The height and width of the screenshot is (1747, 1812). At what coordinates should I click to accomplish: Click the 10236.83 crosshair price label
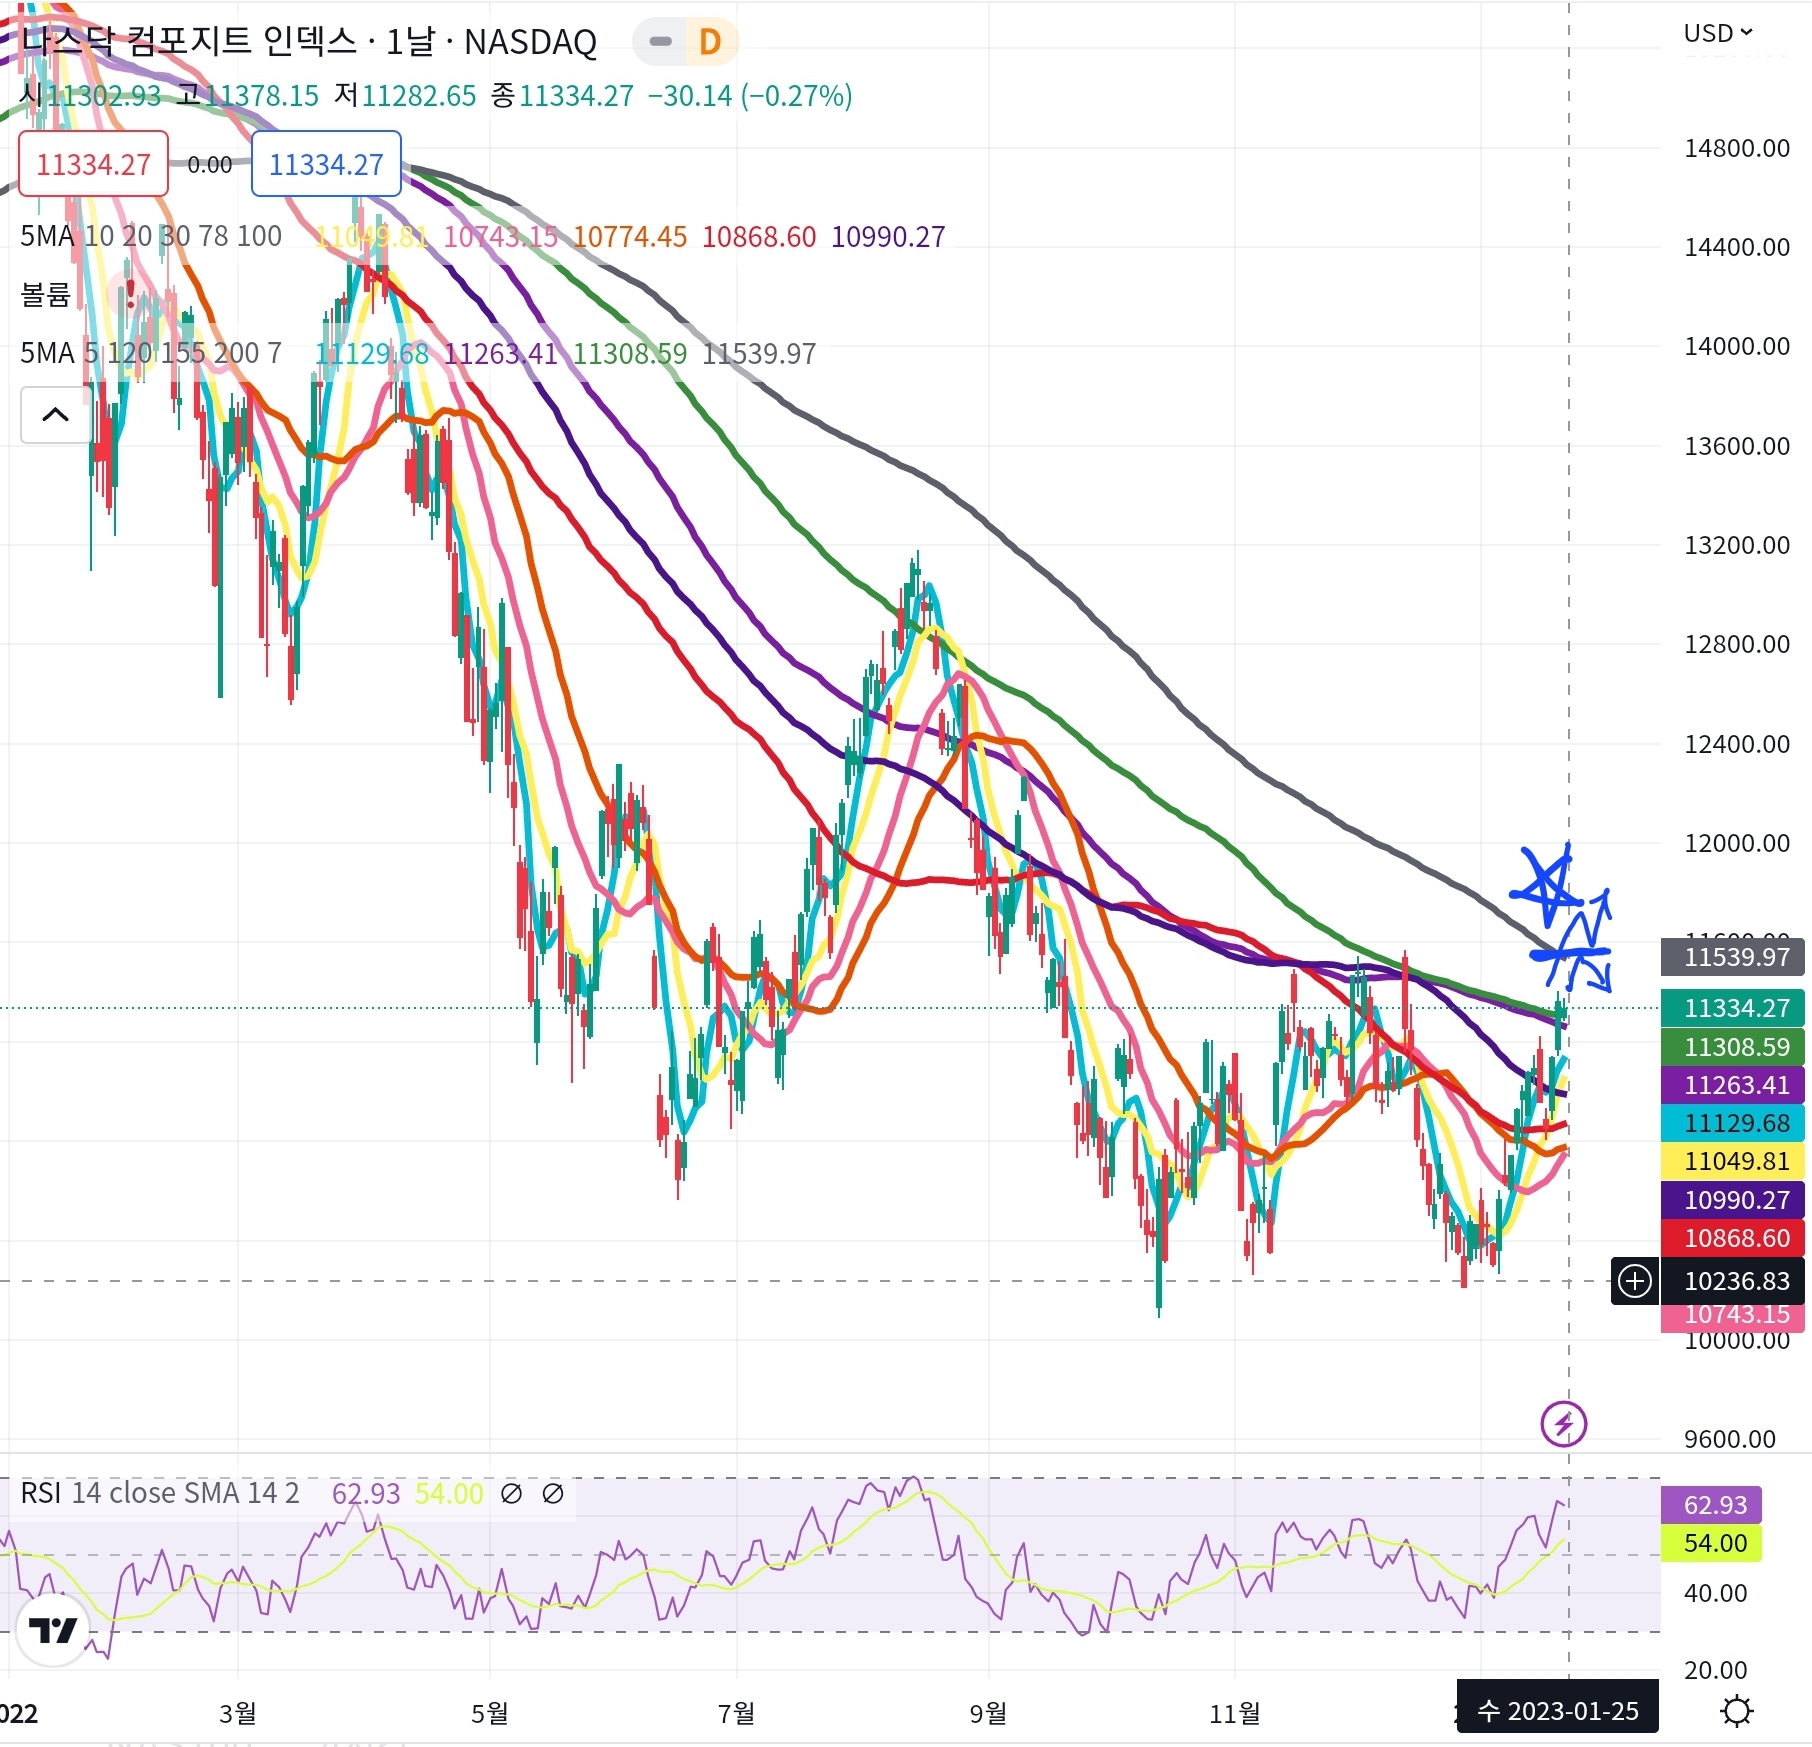(x=1733, y=1281)
